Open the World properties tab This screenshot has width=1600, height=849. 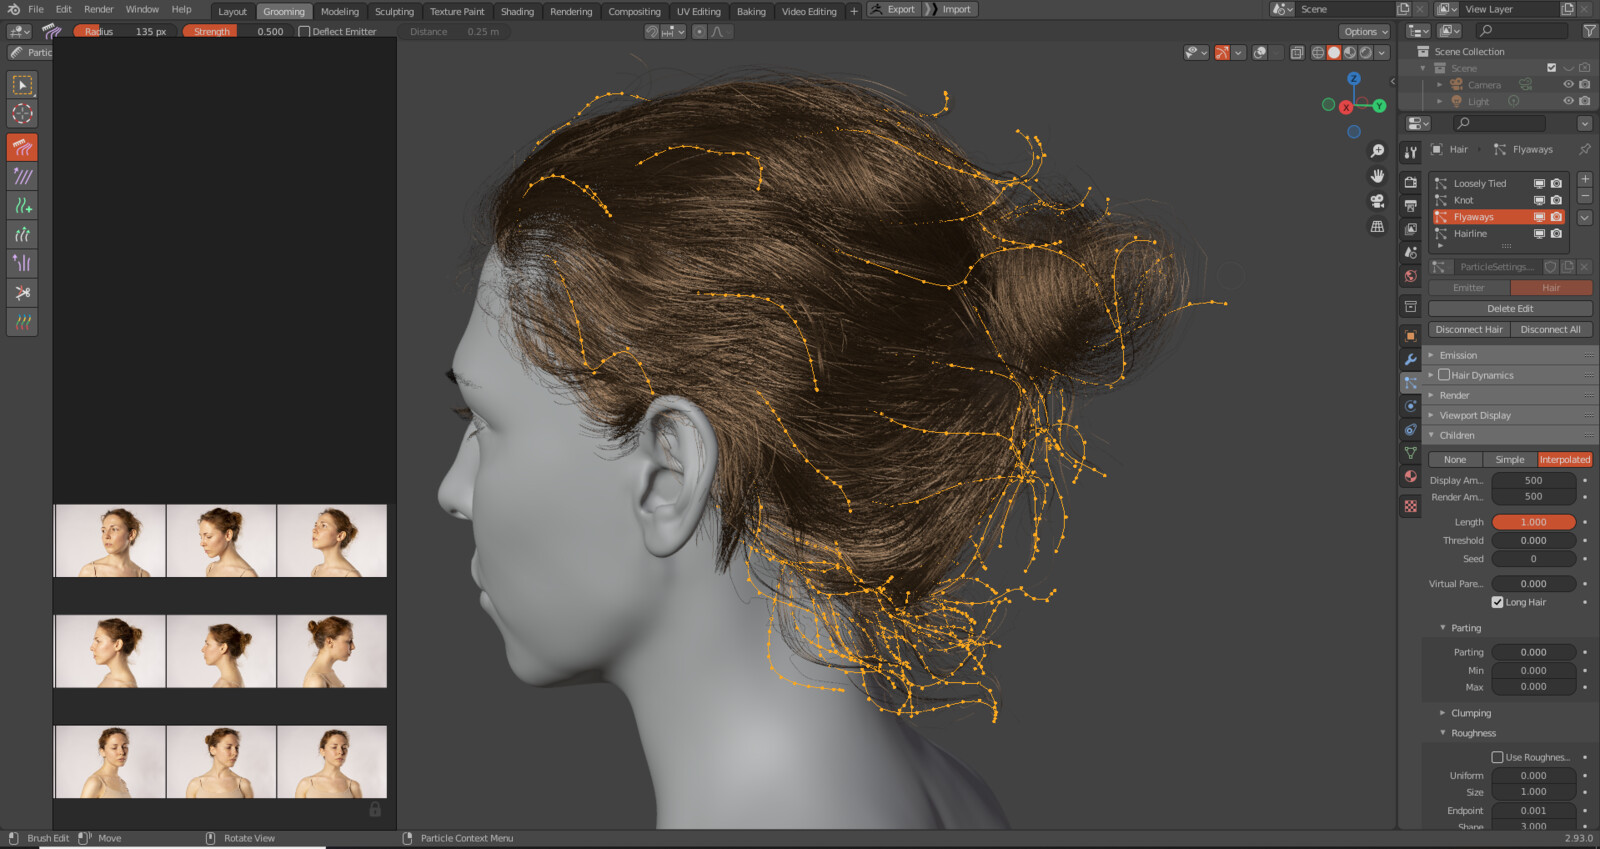point(1410,276)
